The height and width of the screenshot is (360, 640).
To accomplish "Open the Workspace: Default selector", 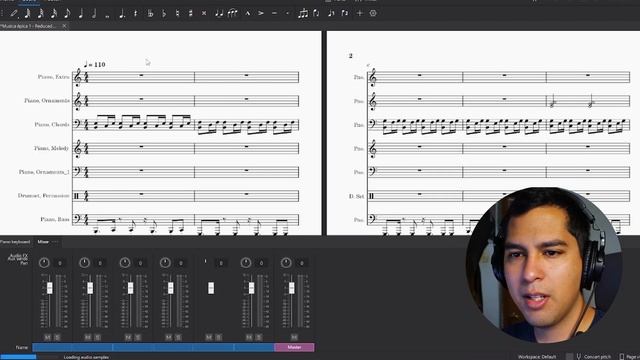I will click(537, 357).
